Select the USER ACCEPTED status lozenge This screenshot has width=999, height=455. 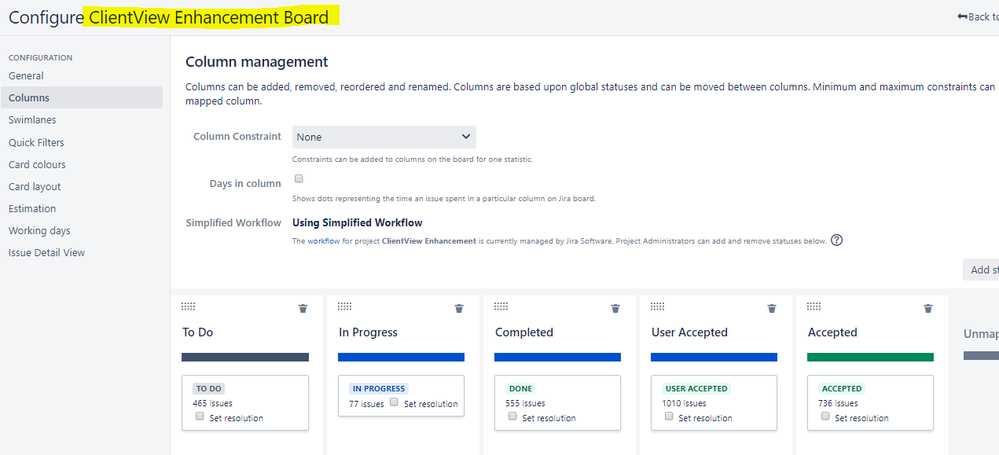tap(696, 389)
